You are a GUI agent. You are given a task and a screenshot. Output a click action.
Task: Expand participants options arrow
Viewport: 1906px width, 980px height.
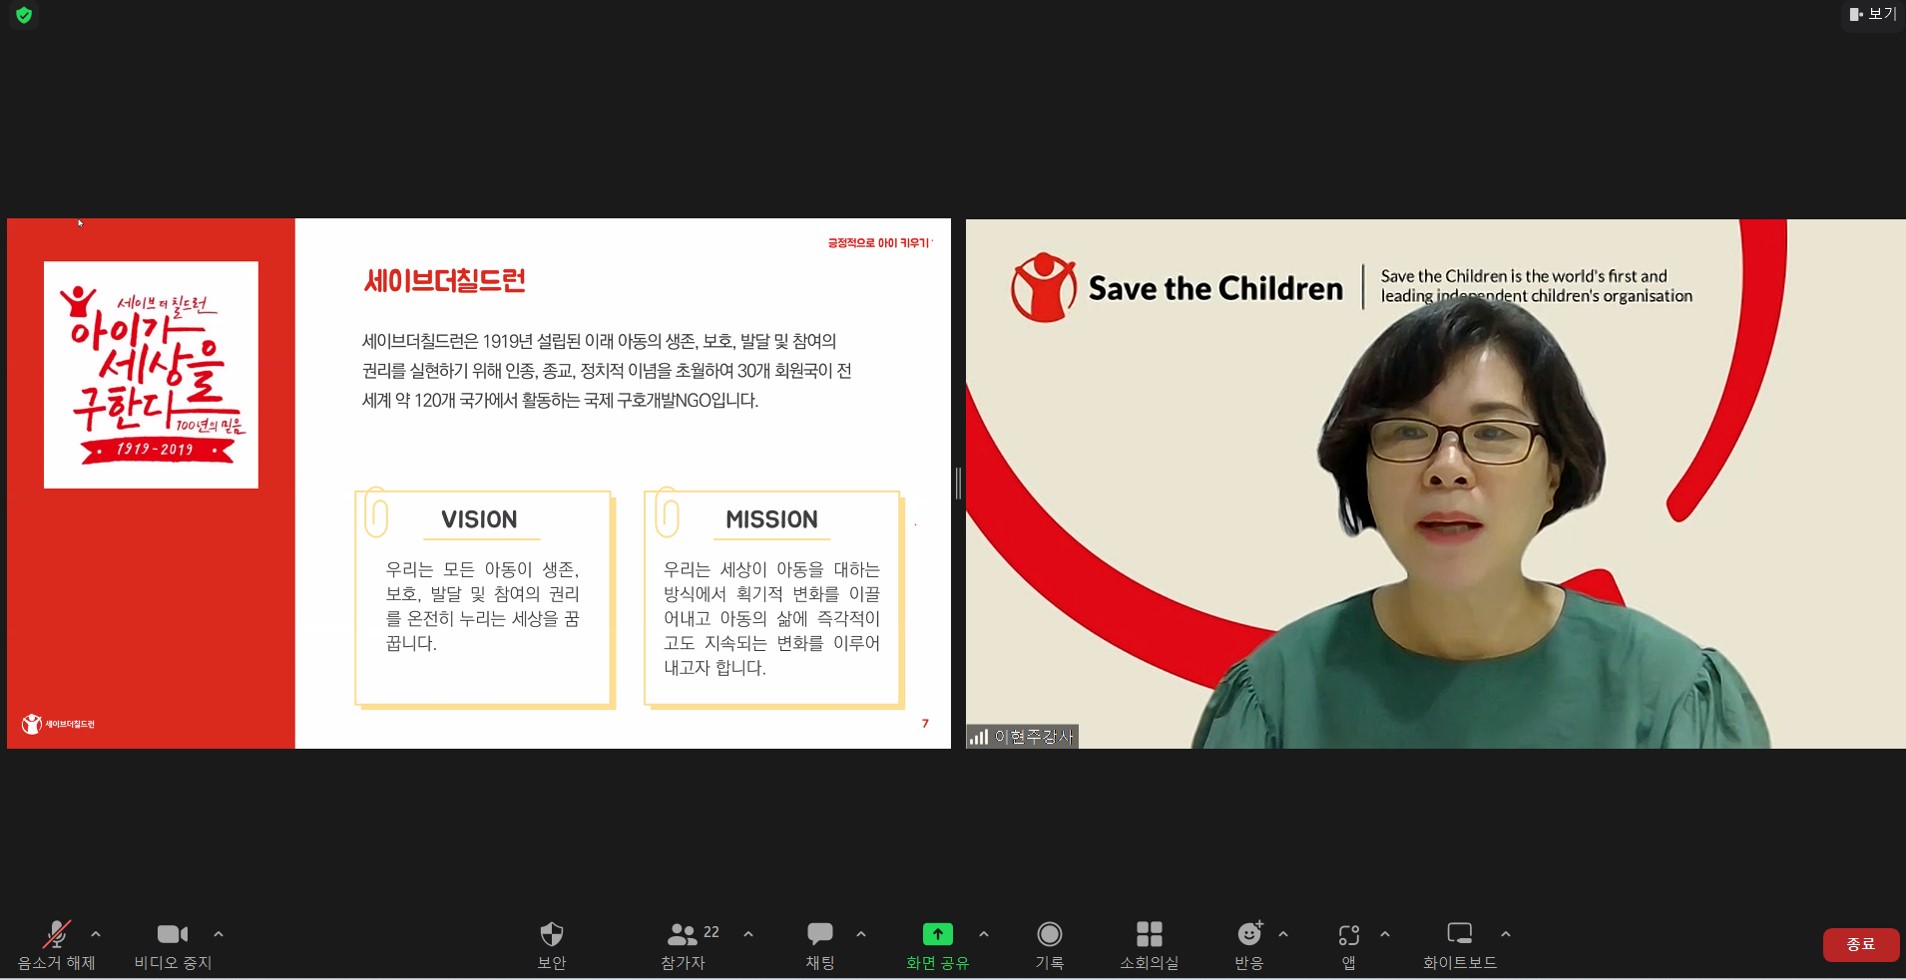[x=748, y=934]
